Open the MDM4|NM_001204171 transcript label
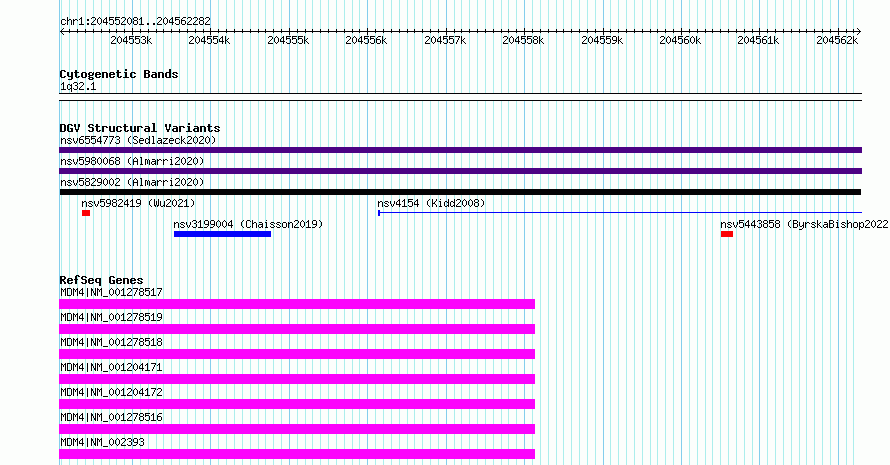 pos(111,367)
